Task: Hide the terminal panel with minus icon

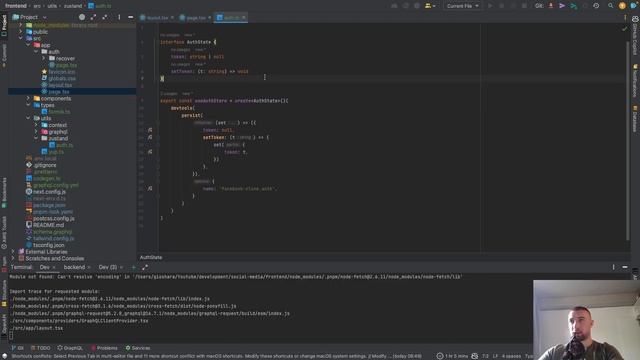Action: pyautogui.click(x=625, y=267)
